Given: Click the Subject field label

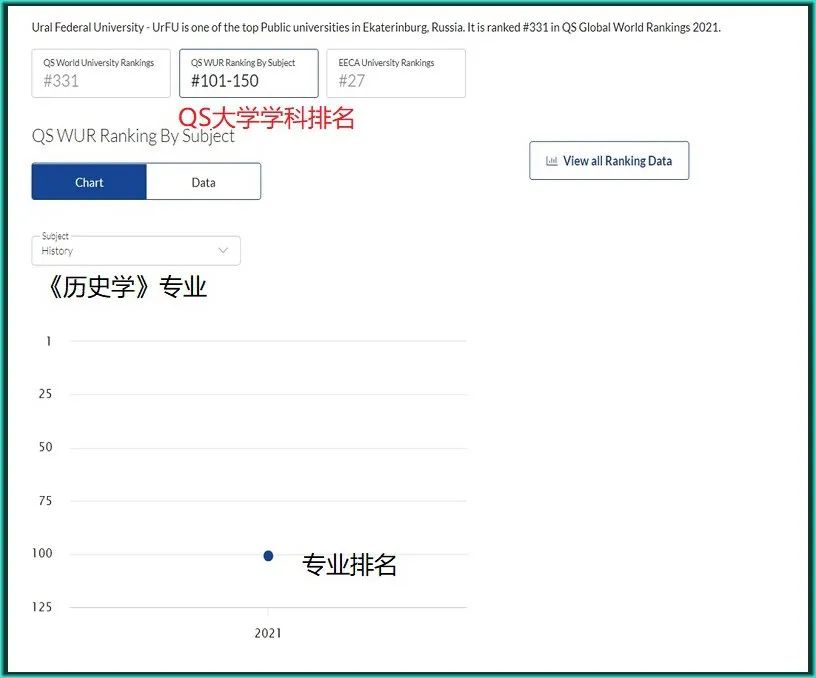Looking at the screenshot, I should click(x=53, y=237).
